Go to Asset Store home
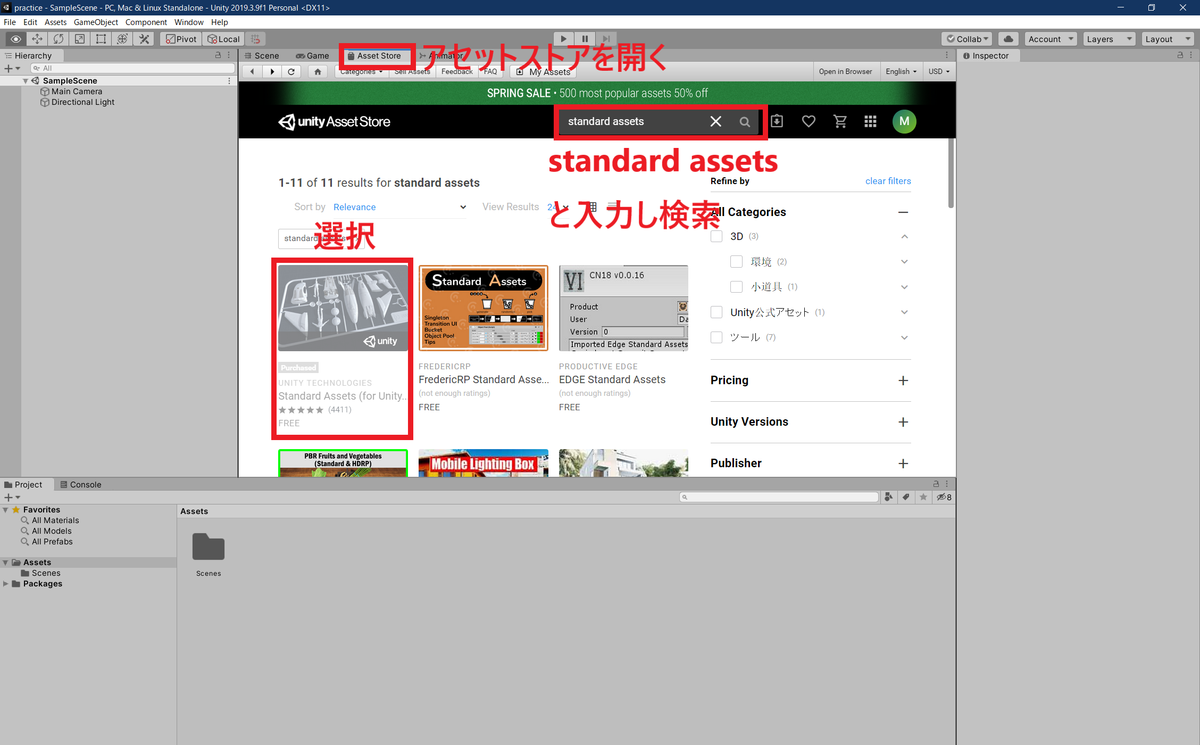1200x745 pixels. (x=318, y=72)
